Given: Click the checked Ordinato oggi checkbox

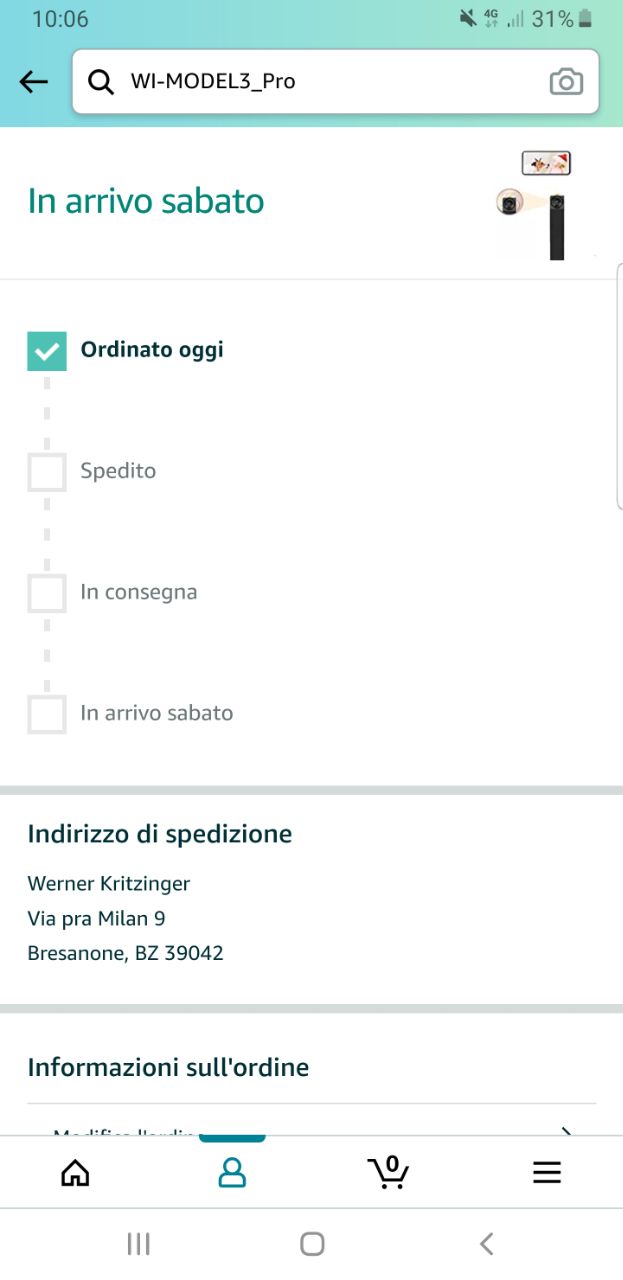Looking at the screenshot, I should pyautogui.click(x=47, y=351).
